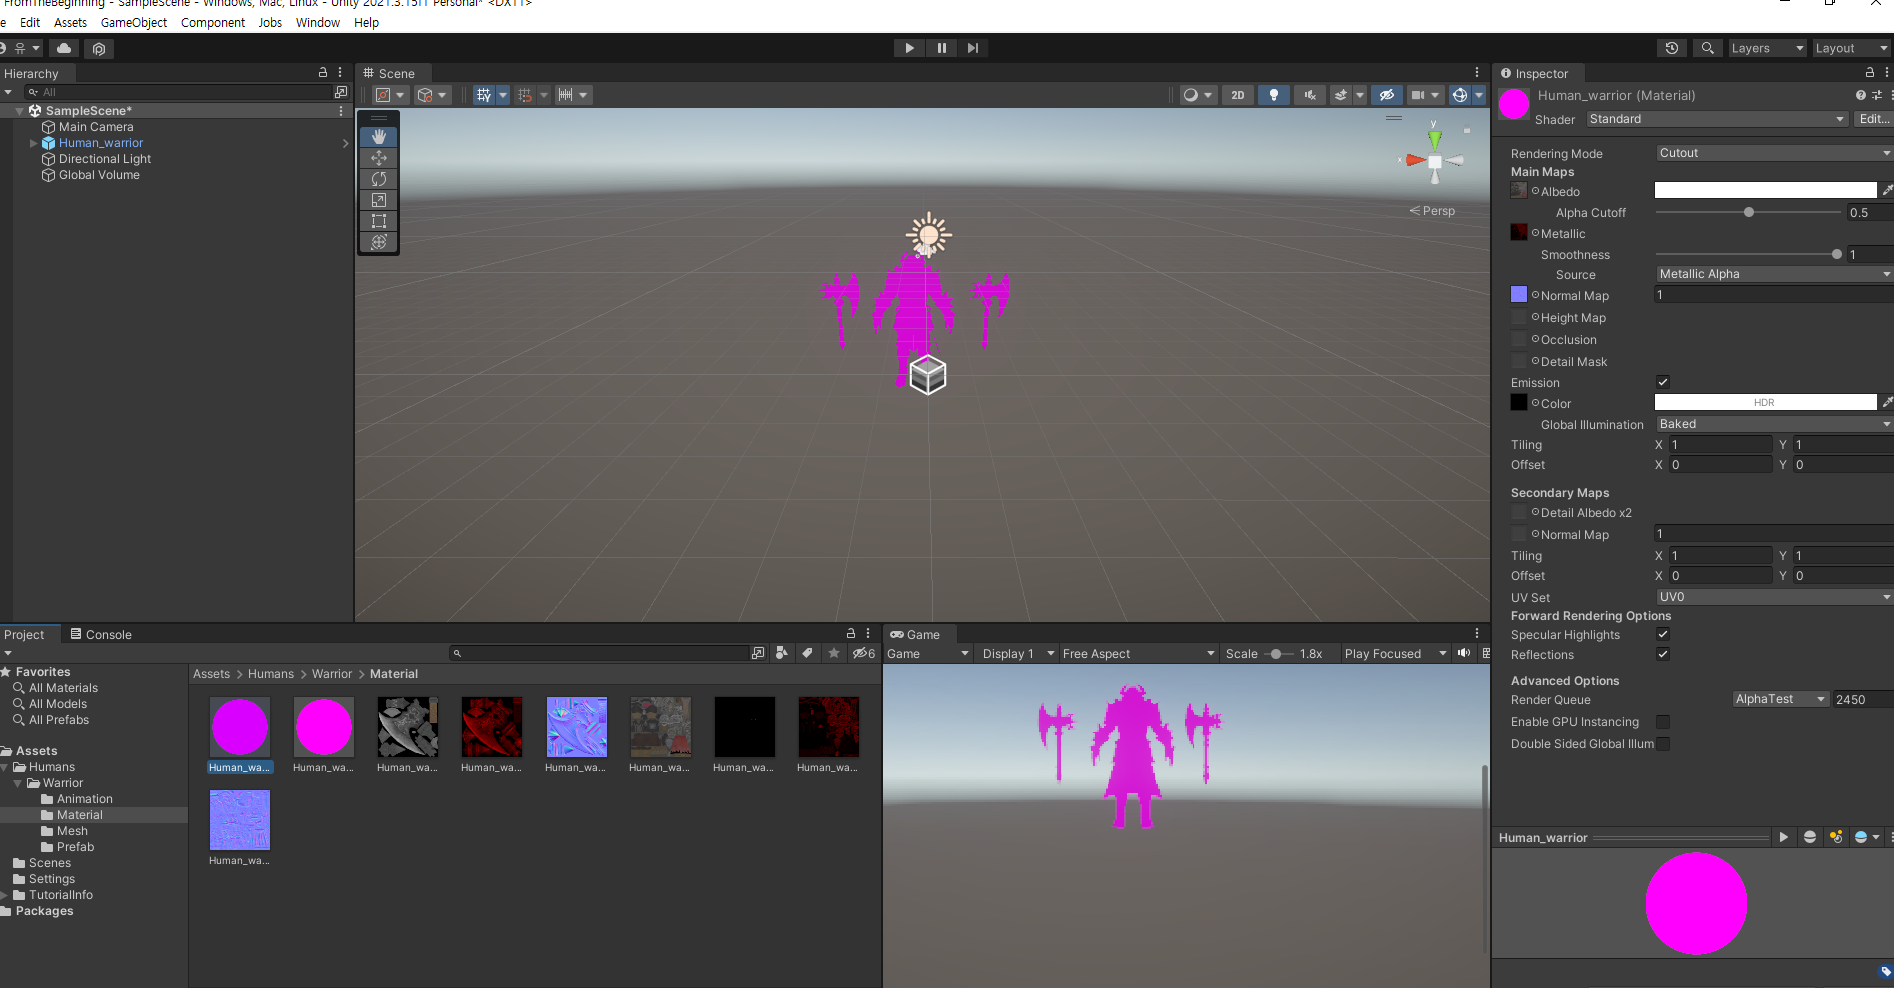The height and width of the screenshot is (988, 1894).
Task: Select the Rotate tool
Action: pyautogui.click(x=379, y=179)
